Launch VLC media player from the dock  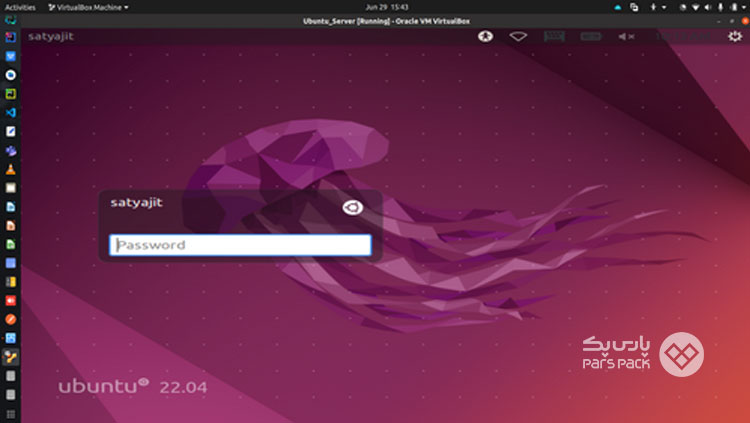click(11, 169)
